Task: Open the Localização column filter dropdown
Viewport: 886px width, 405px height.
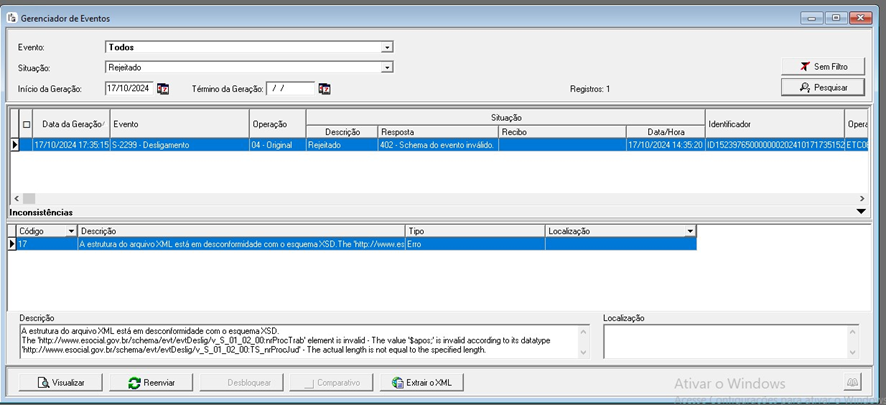Action: click(689, 231)
